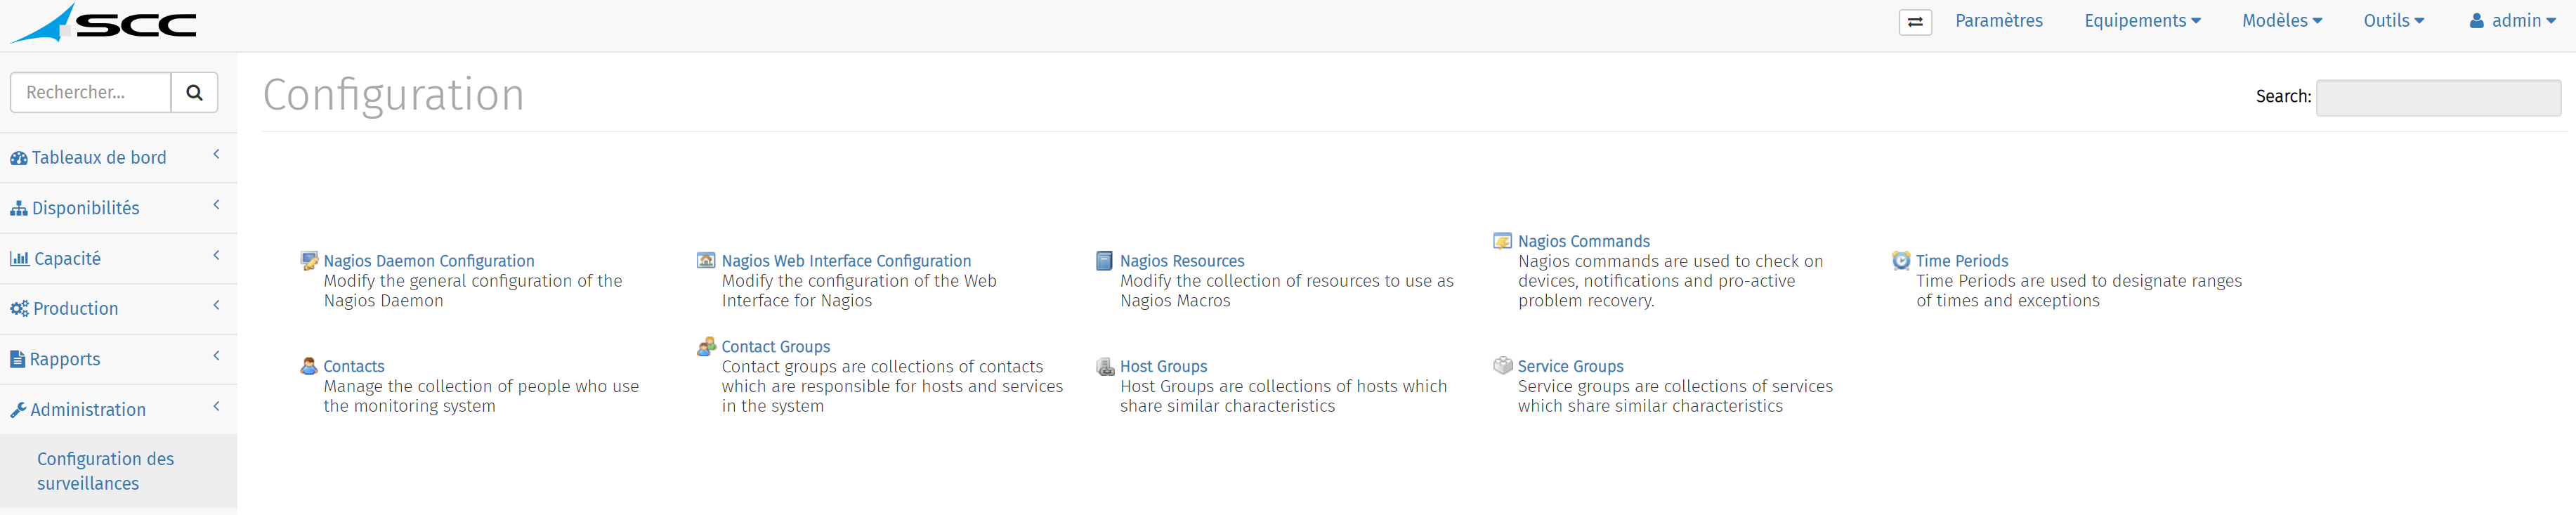The height and width of the screenshot is (515, 2576).
Task: Click the magnifier search button in sidebar
Action: pos(195,92)
